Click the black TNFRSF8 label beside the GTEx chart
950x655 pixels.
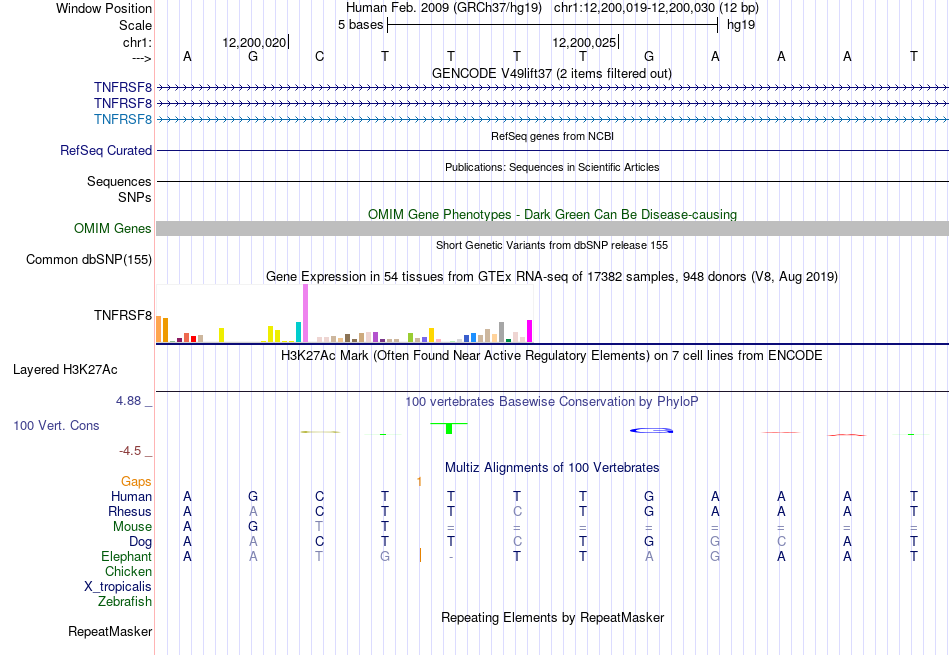(x=123, y=315)
